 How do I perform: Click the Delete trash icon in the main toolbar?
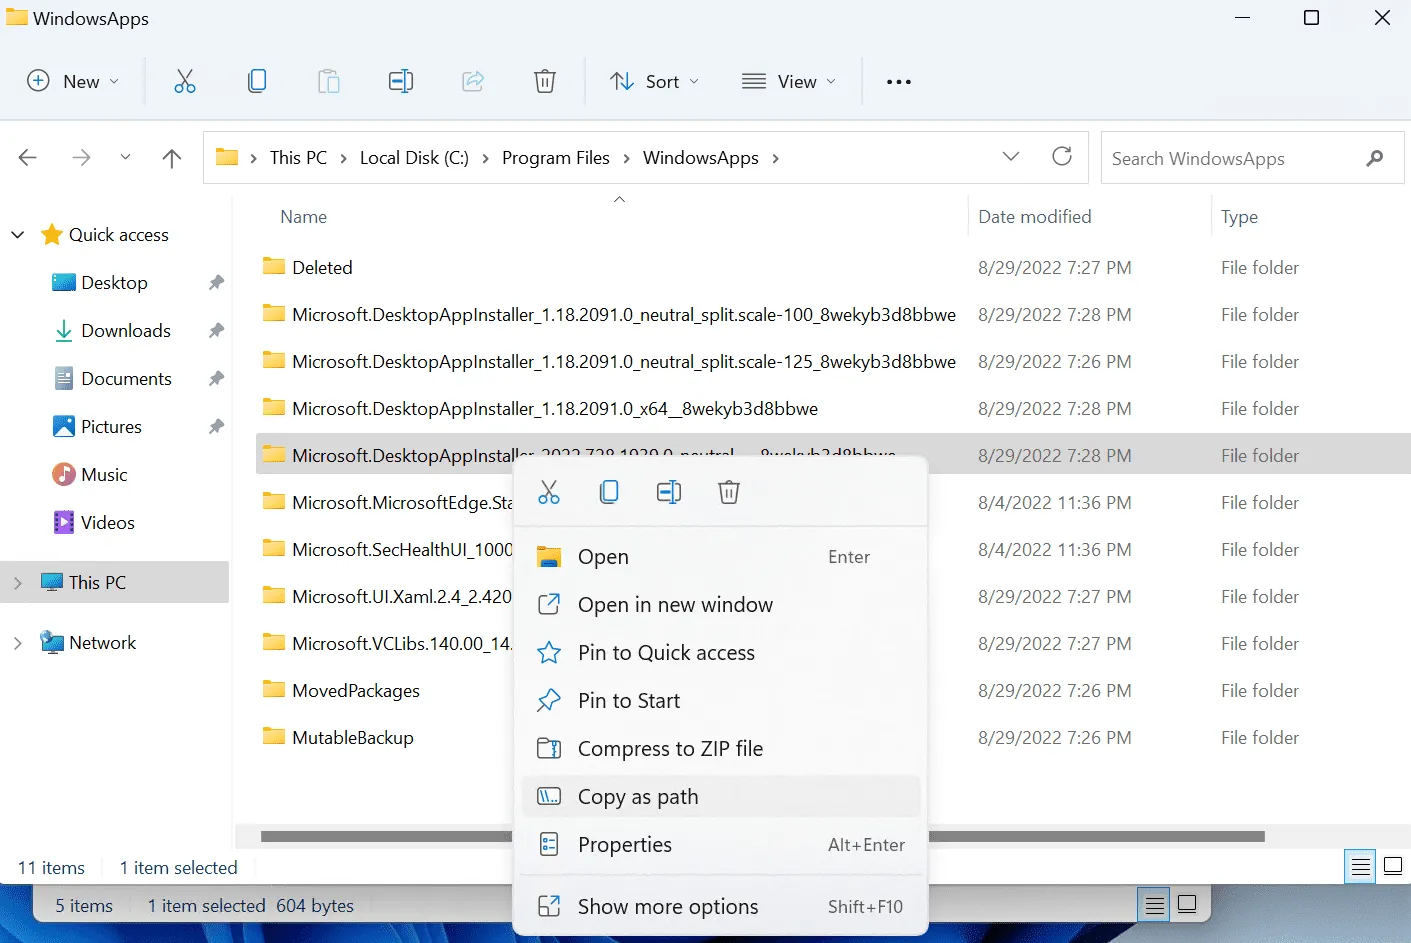point(545,82)
